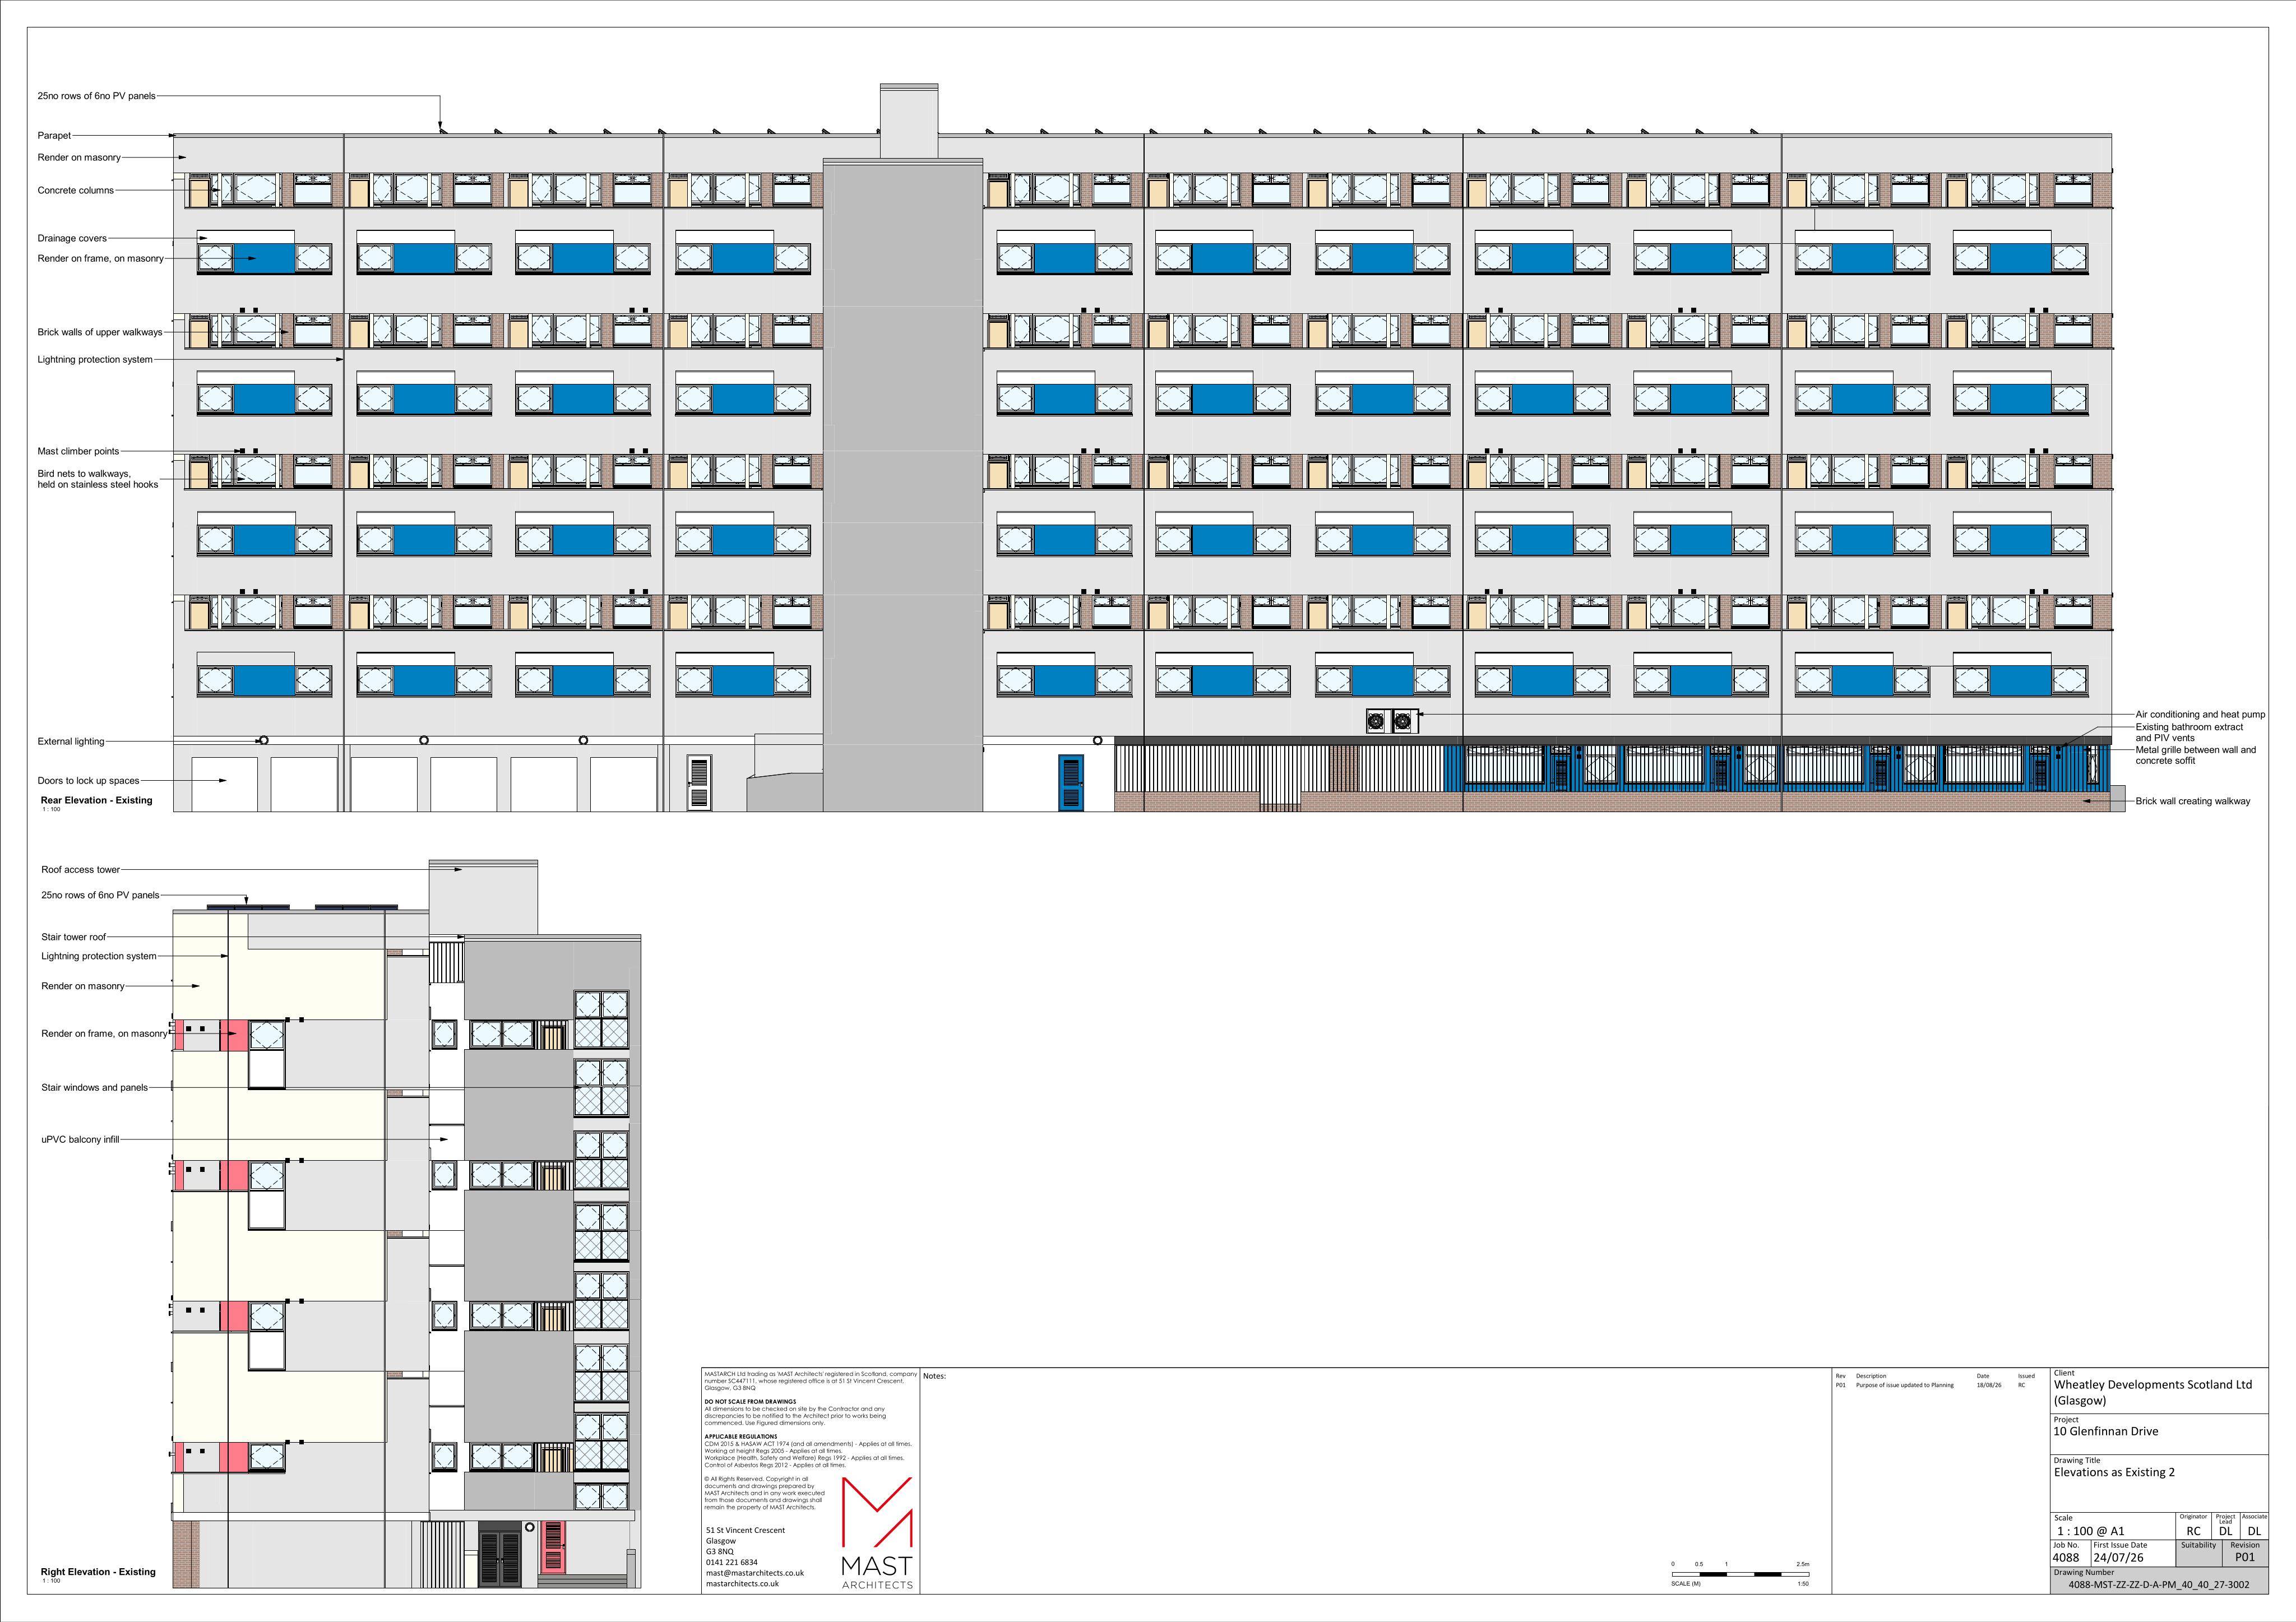Select 'Bird nets to walkways' annotation
Viewport: 2296px width, 1622px height.
pos(98,479)
